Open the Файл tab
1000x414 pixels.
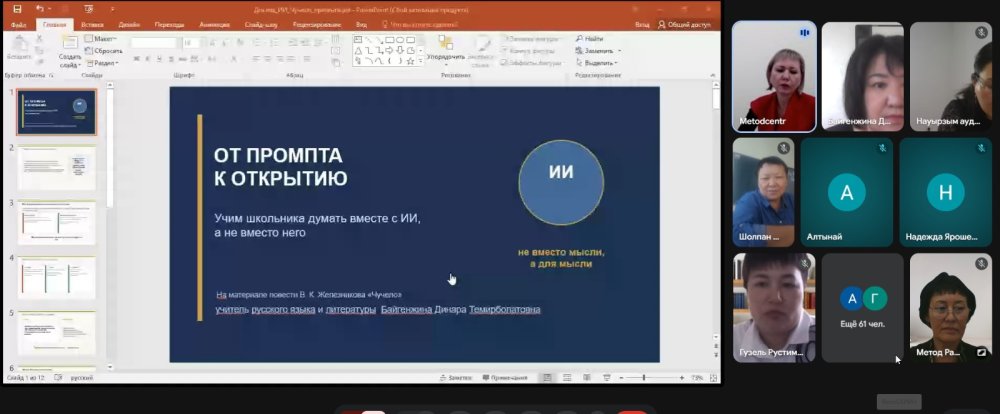point(18,24)
